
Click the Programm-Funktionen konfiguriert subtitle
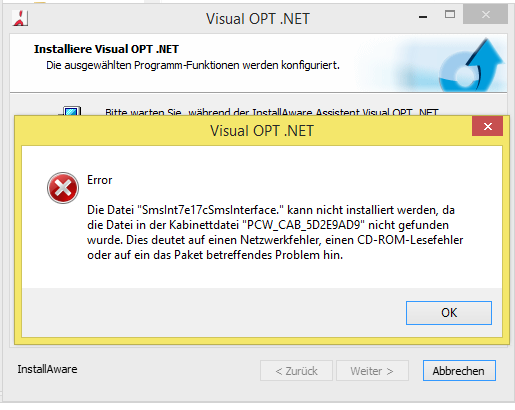pos(193,65)
